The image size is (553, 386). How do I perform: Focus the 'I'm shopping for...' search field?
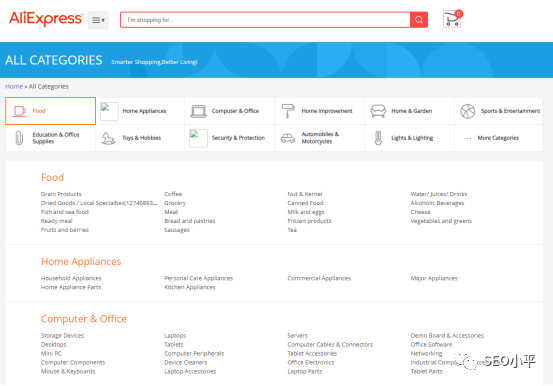[265, 20]
